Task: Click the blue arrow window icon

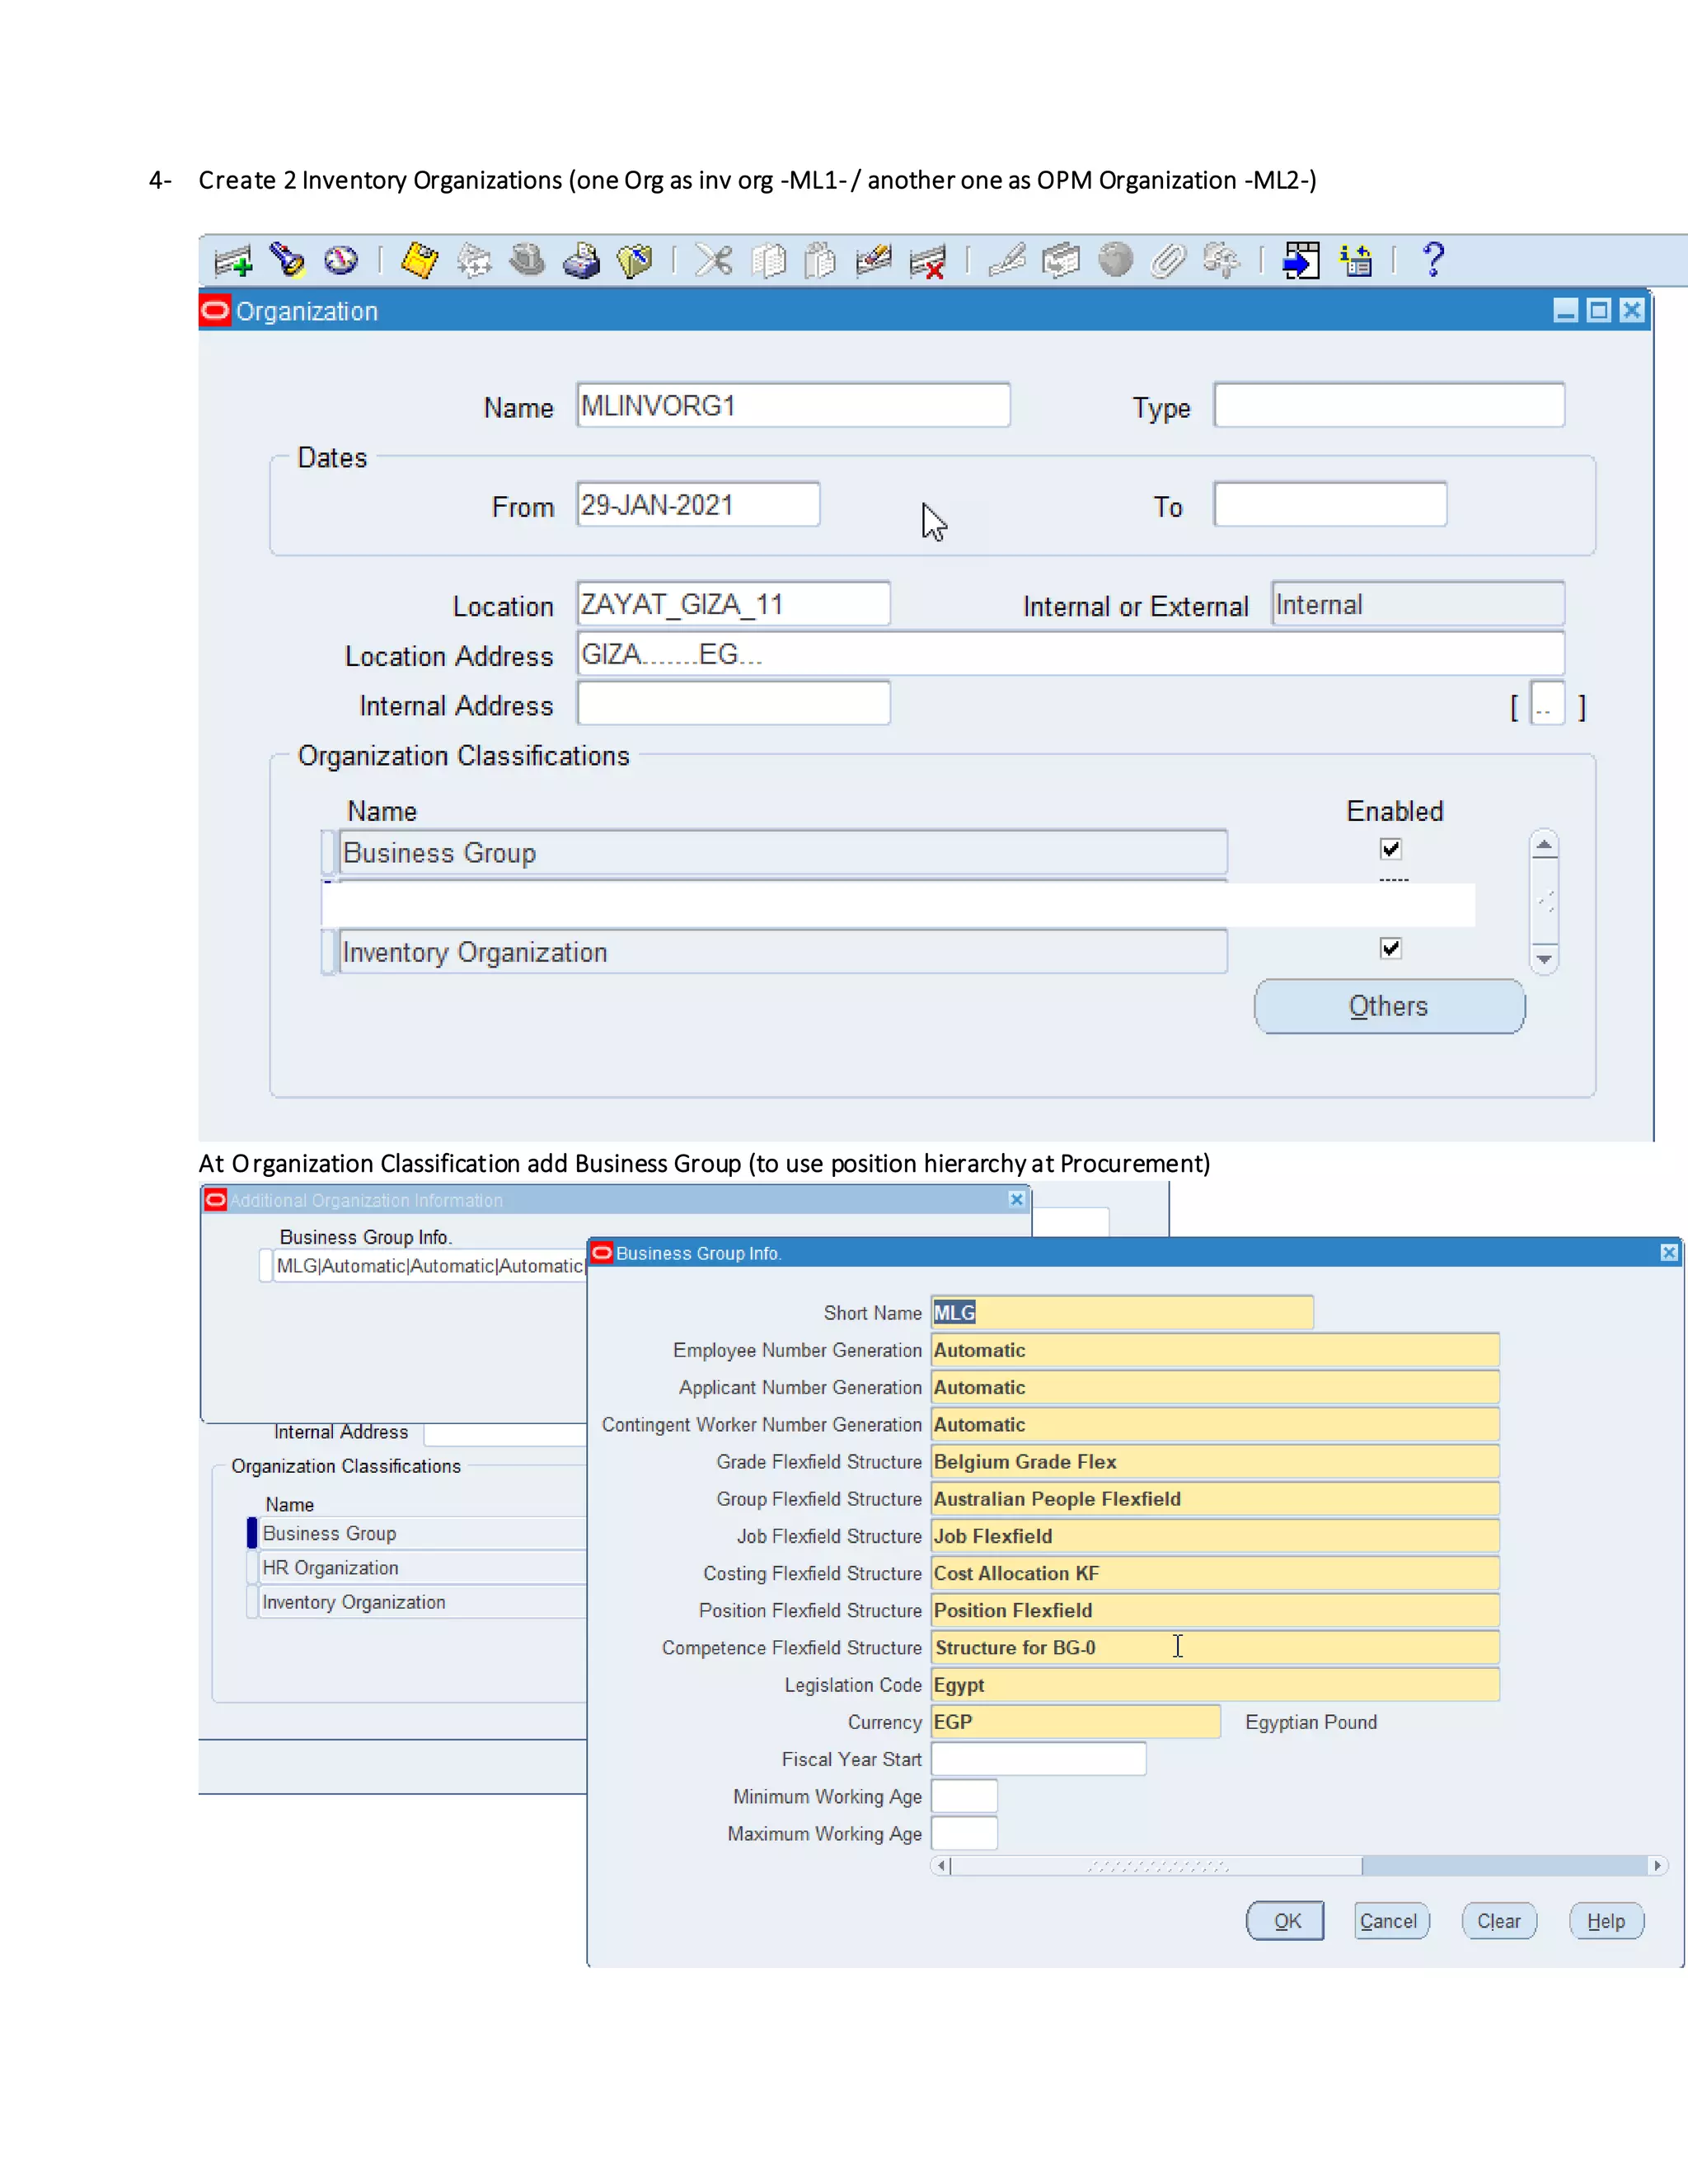Action: (1301, 261)
